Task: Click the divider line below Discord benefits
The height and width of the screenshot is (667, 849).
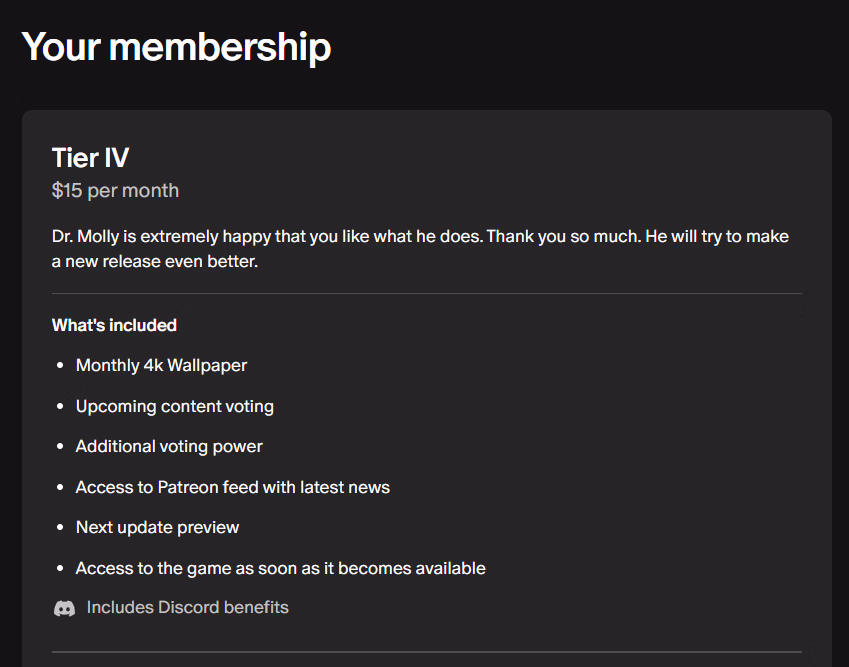Action: [x=426, y=652]
